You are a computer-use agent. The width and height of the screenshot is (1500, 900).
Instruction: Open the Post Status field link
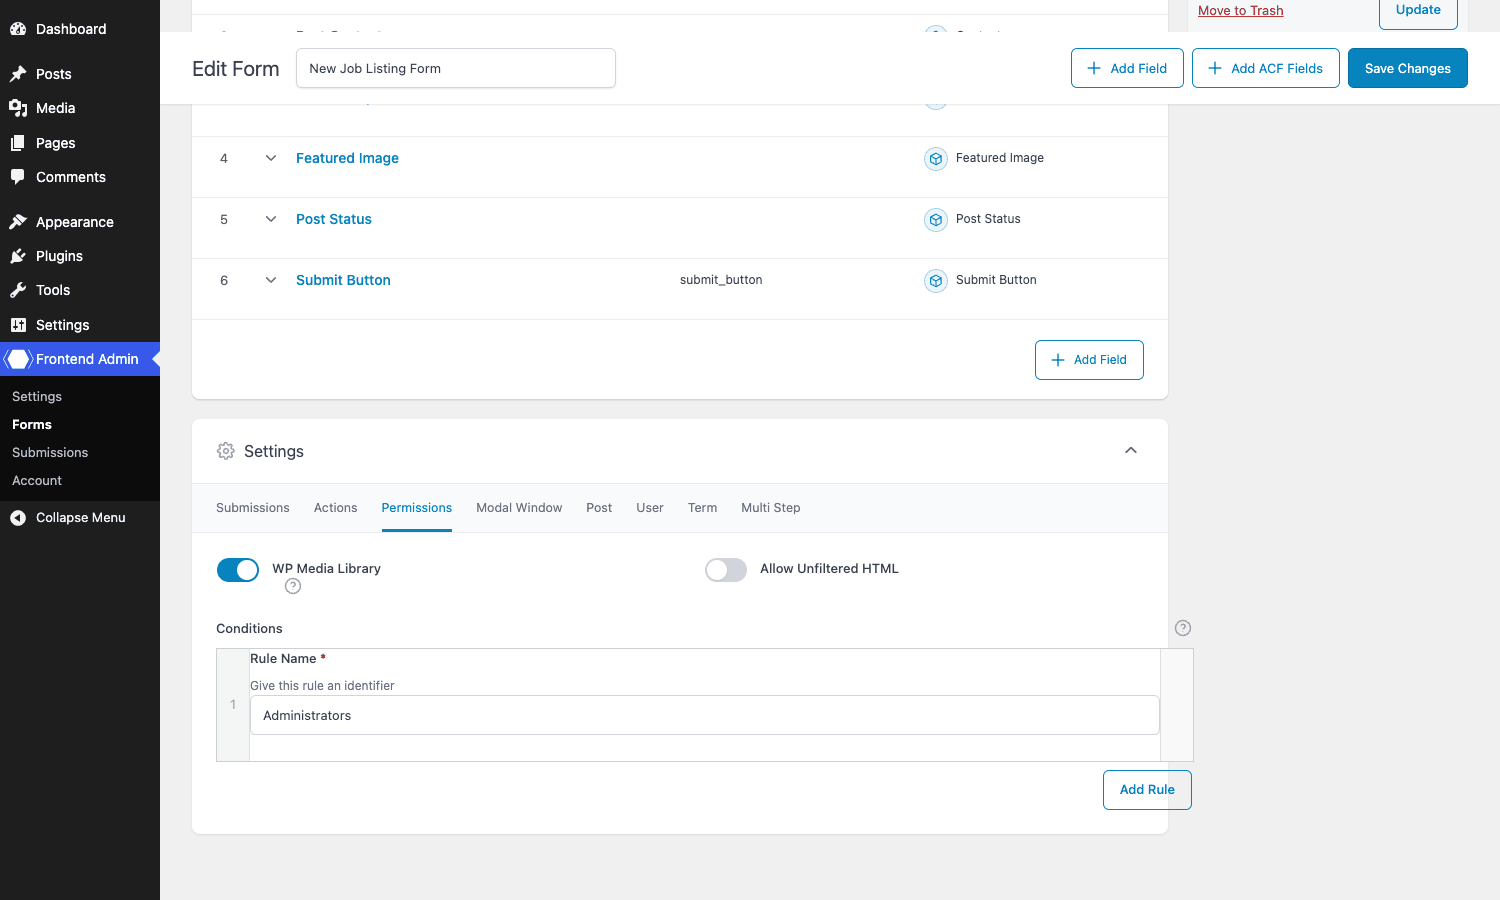(334, 219)
